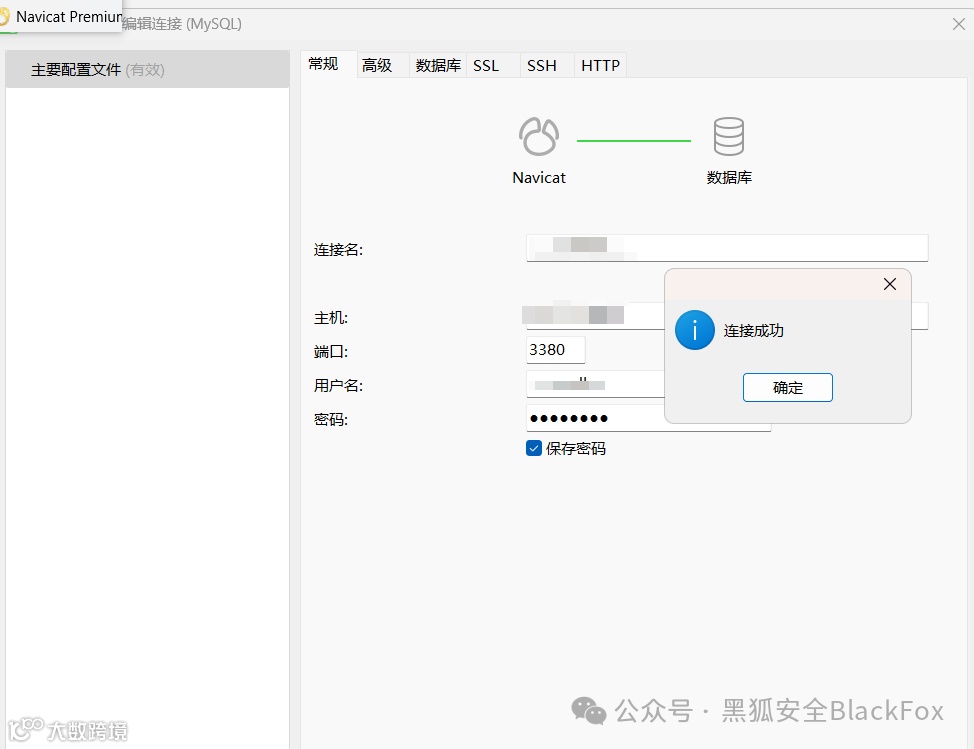Close the connection success dialog with X
This screenshot has width=974, height=749.
tap(890, 284)
